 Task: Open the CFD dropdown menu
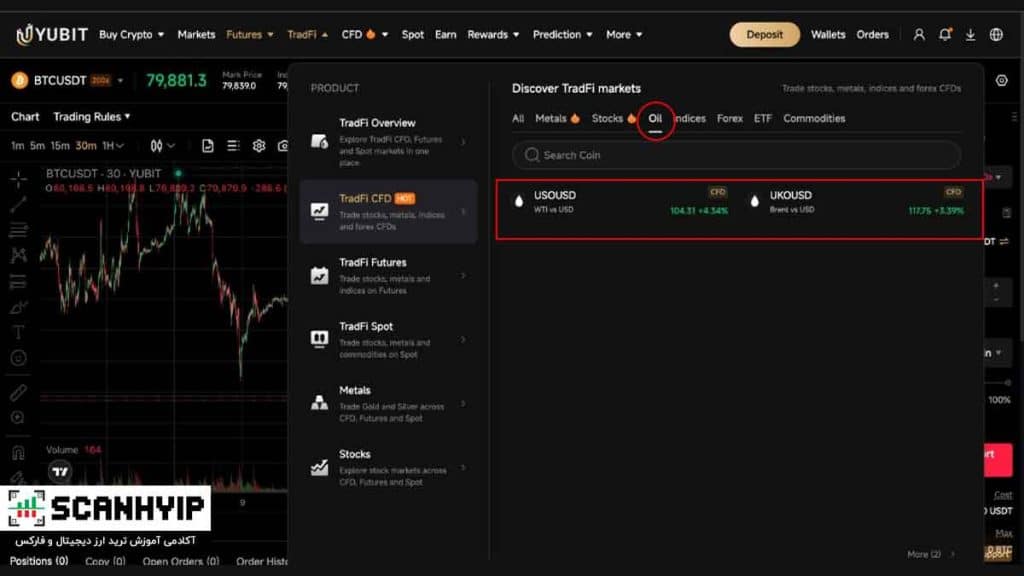(364, 35)
